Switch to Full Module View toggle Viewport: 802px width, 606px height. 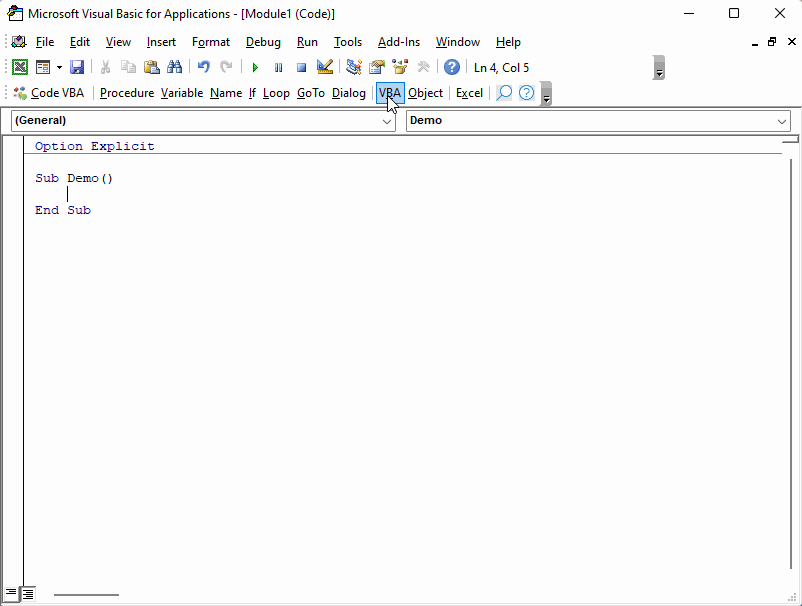27,593
